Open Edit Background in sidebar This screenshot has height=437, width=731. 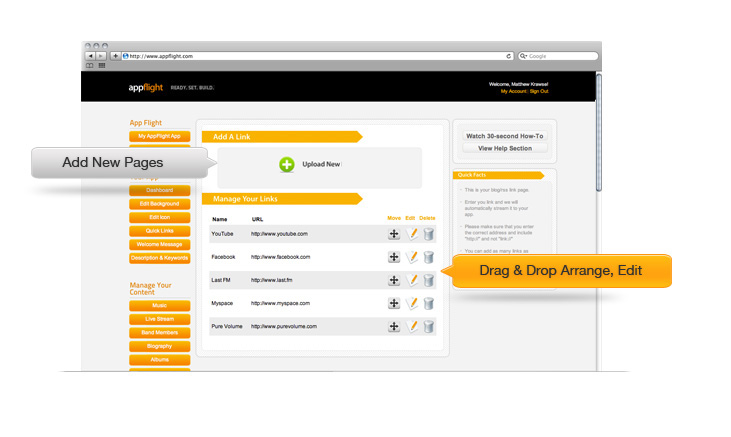[x=159, y=204]
